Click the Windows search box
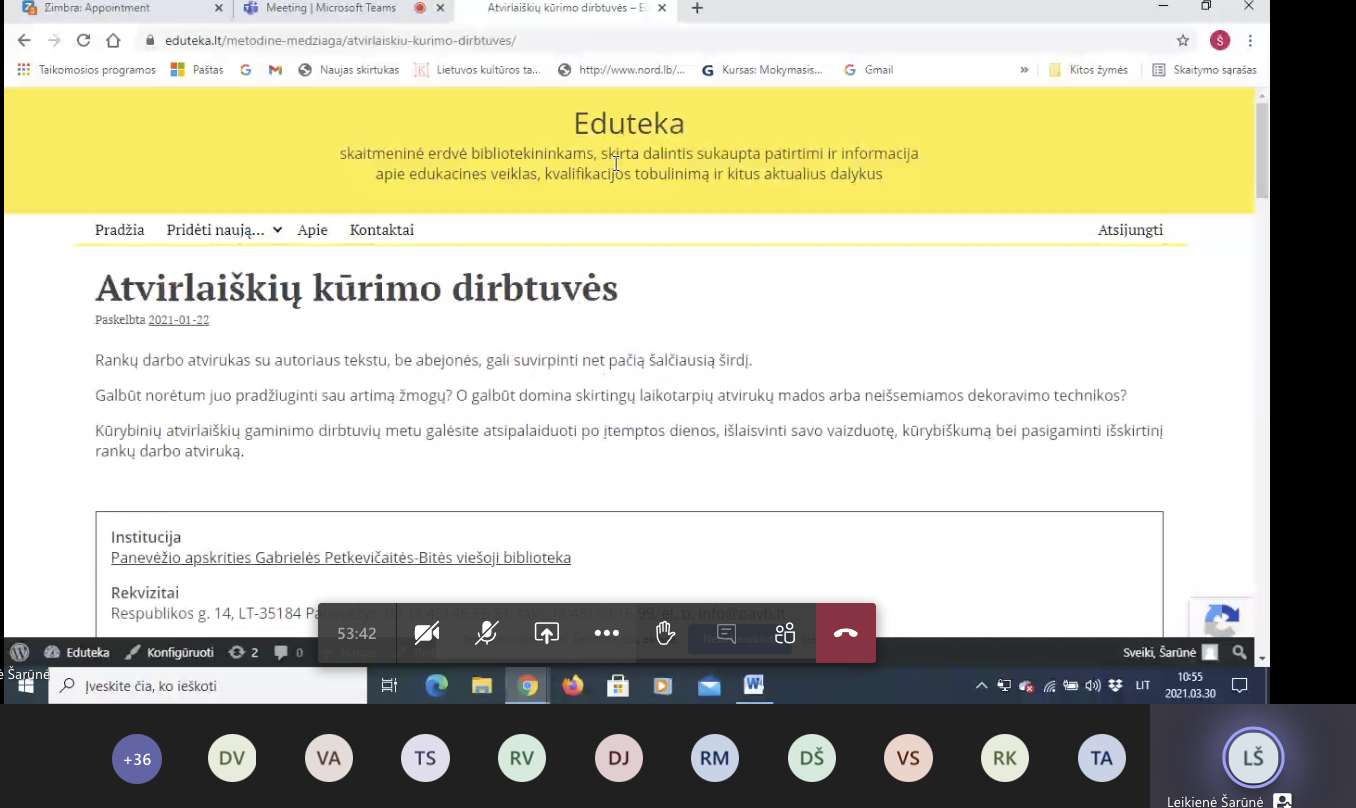Viewport: 1356px width, 808px height. [209, 686]
